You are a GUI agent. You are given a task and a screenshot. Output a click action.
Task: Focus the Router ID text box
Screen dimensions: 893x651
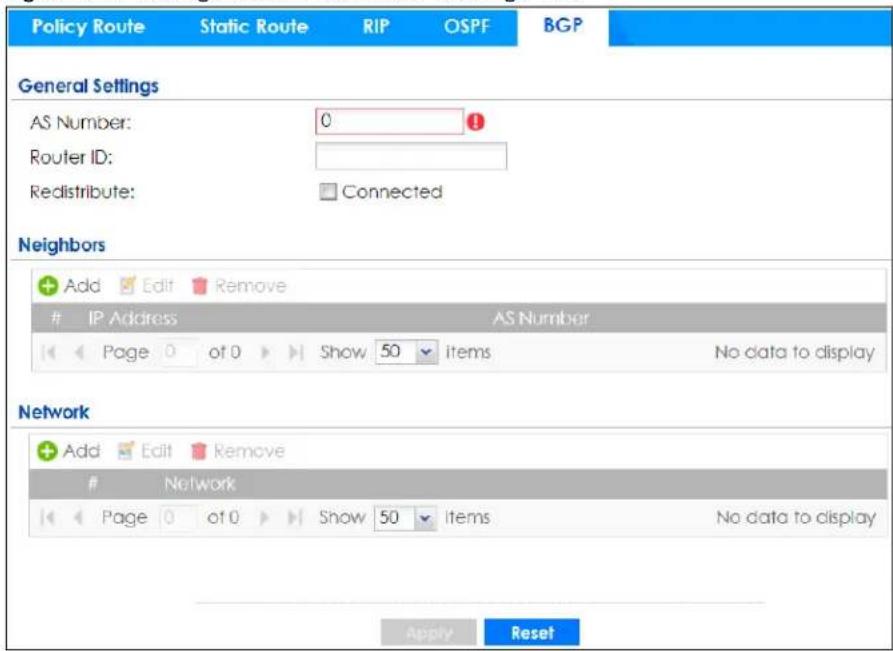coord(411,156)
